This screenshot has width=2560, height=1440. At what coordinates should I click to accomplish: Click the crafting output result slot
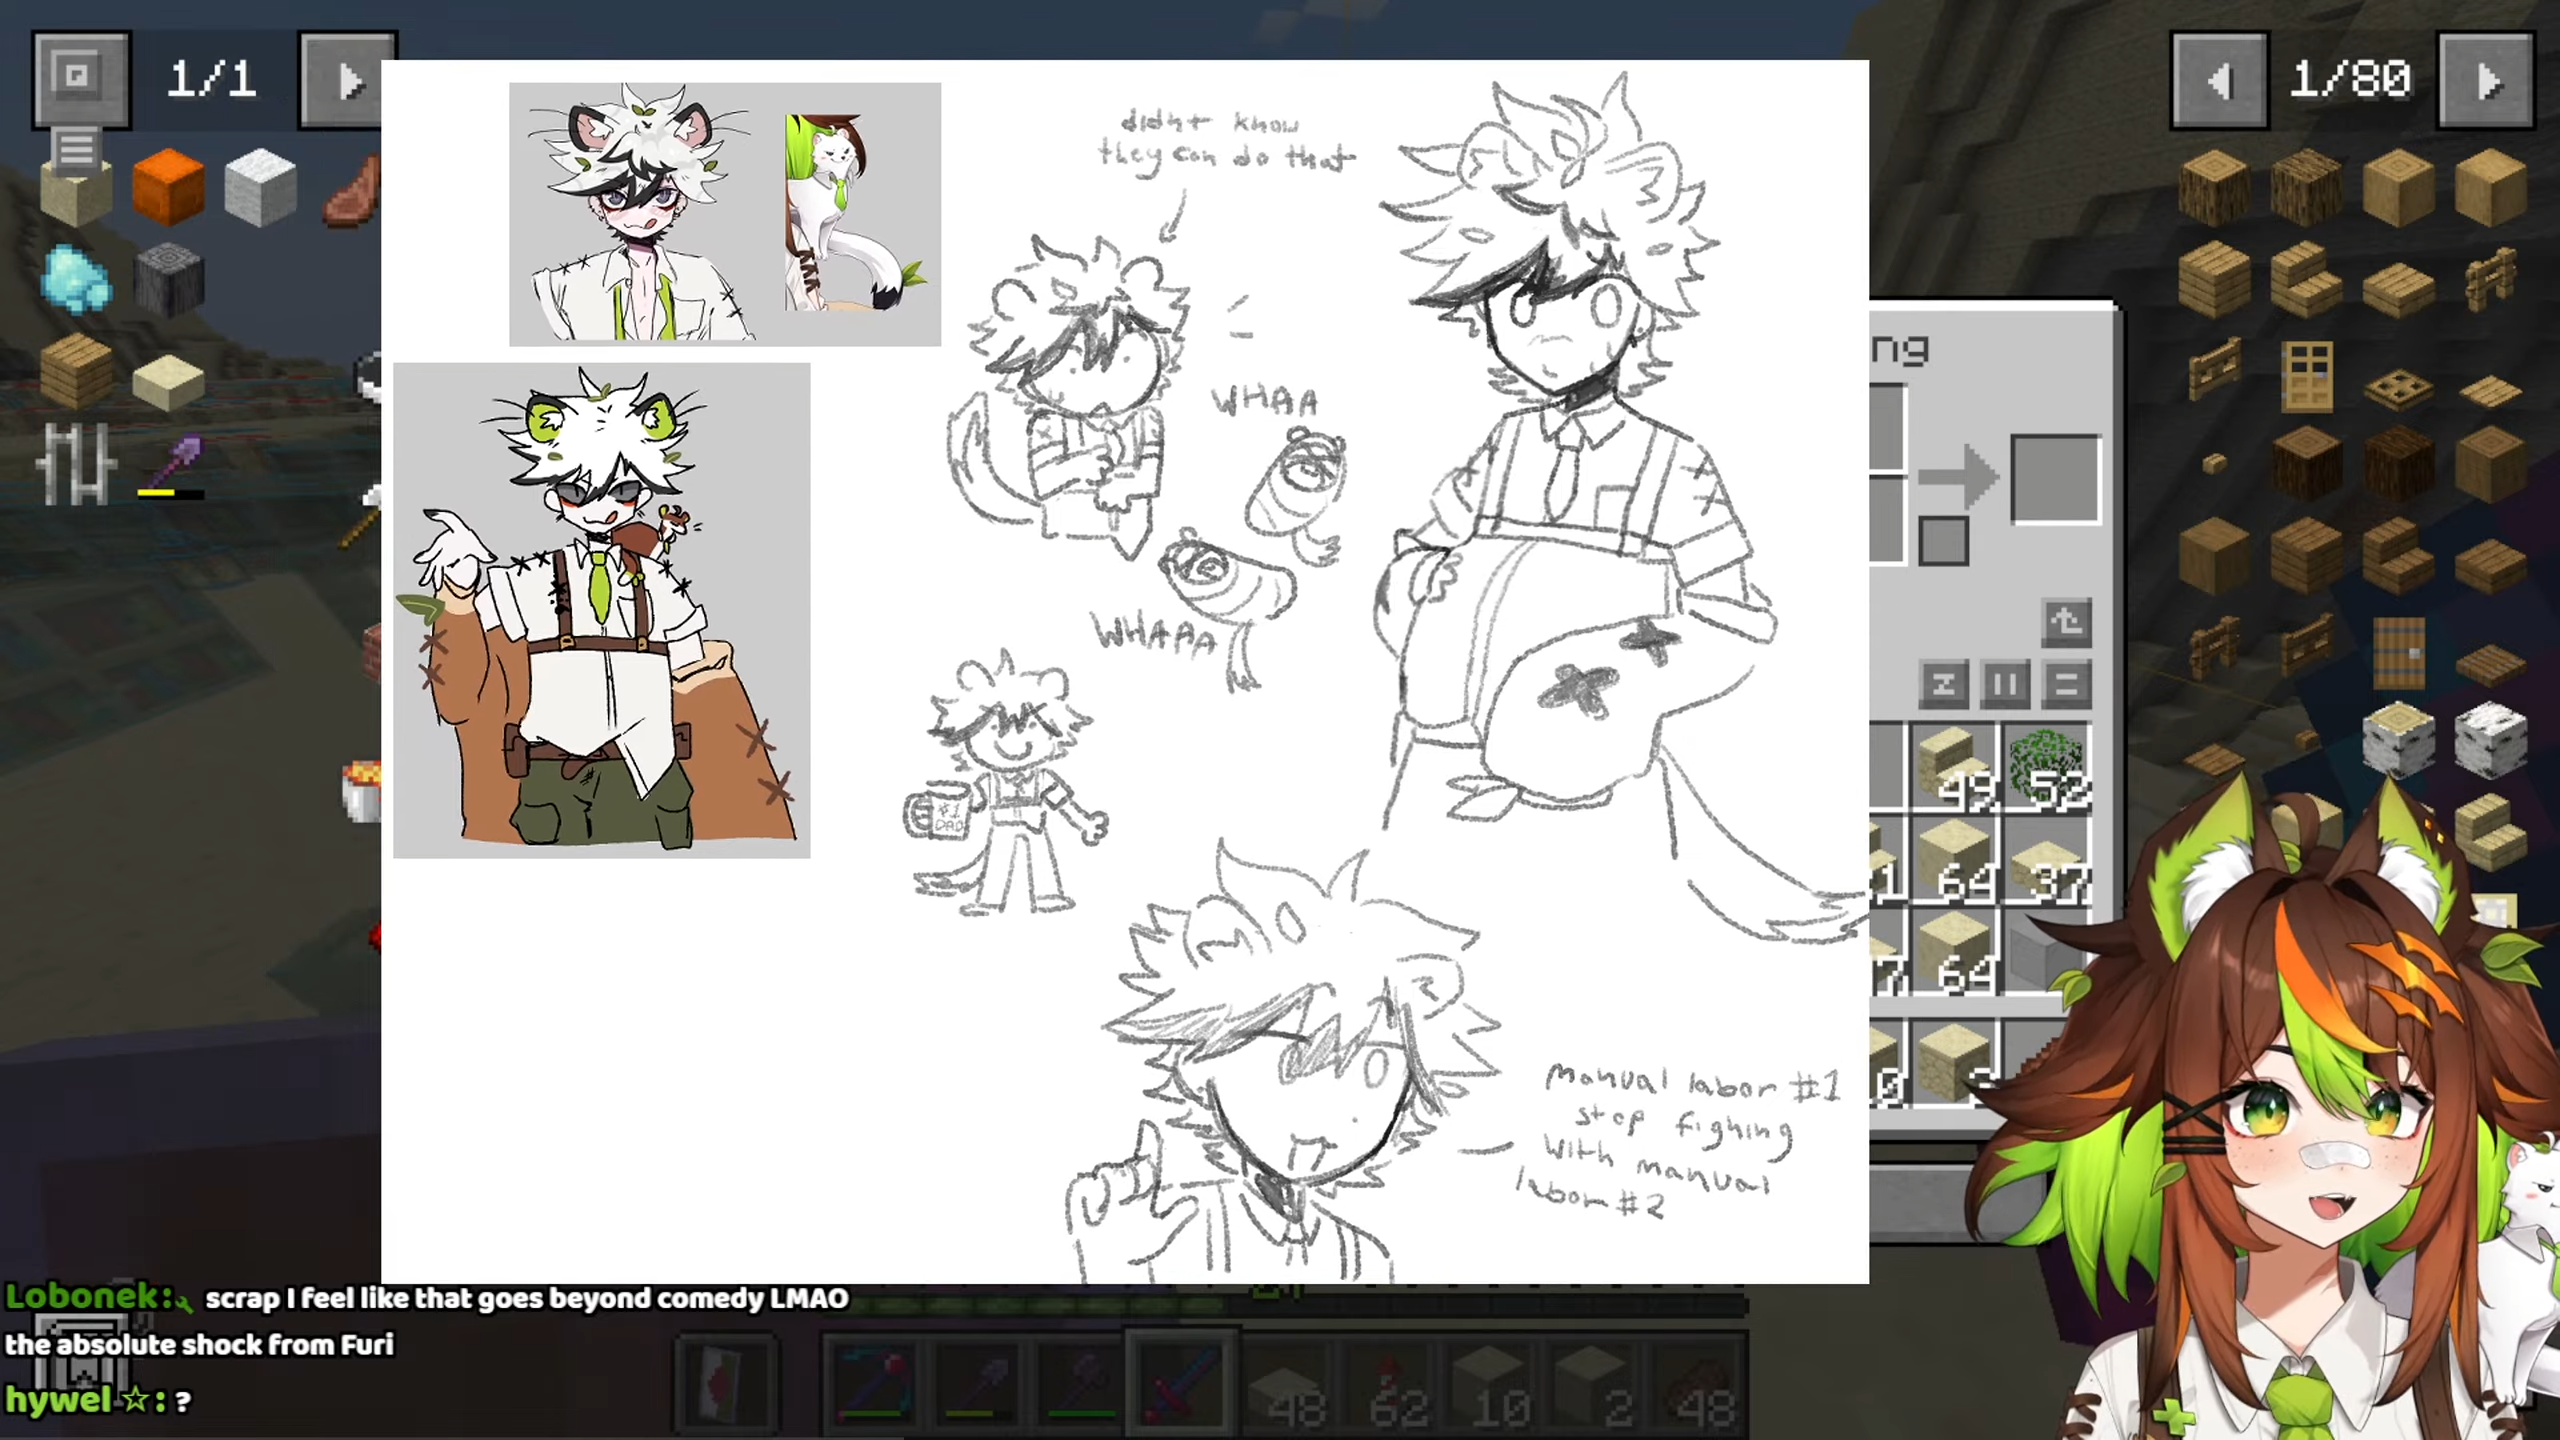(x=2055, y=478)
